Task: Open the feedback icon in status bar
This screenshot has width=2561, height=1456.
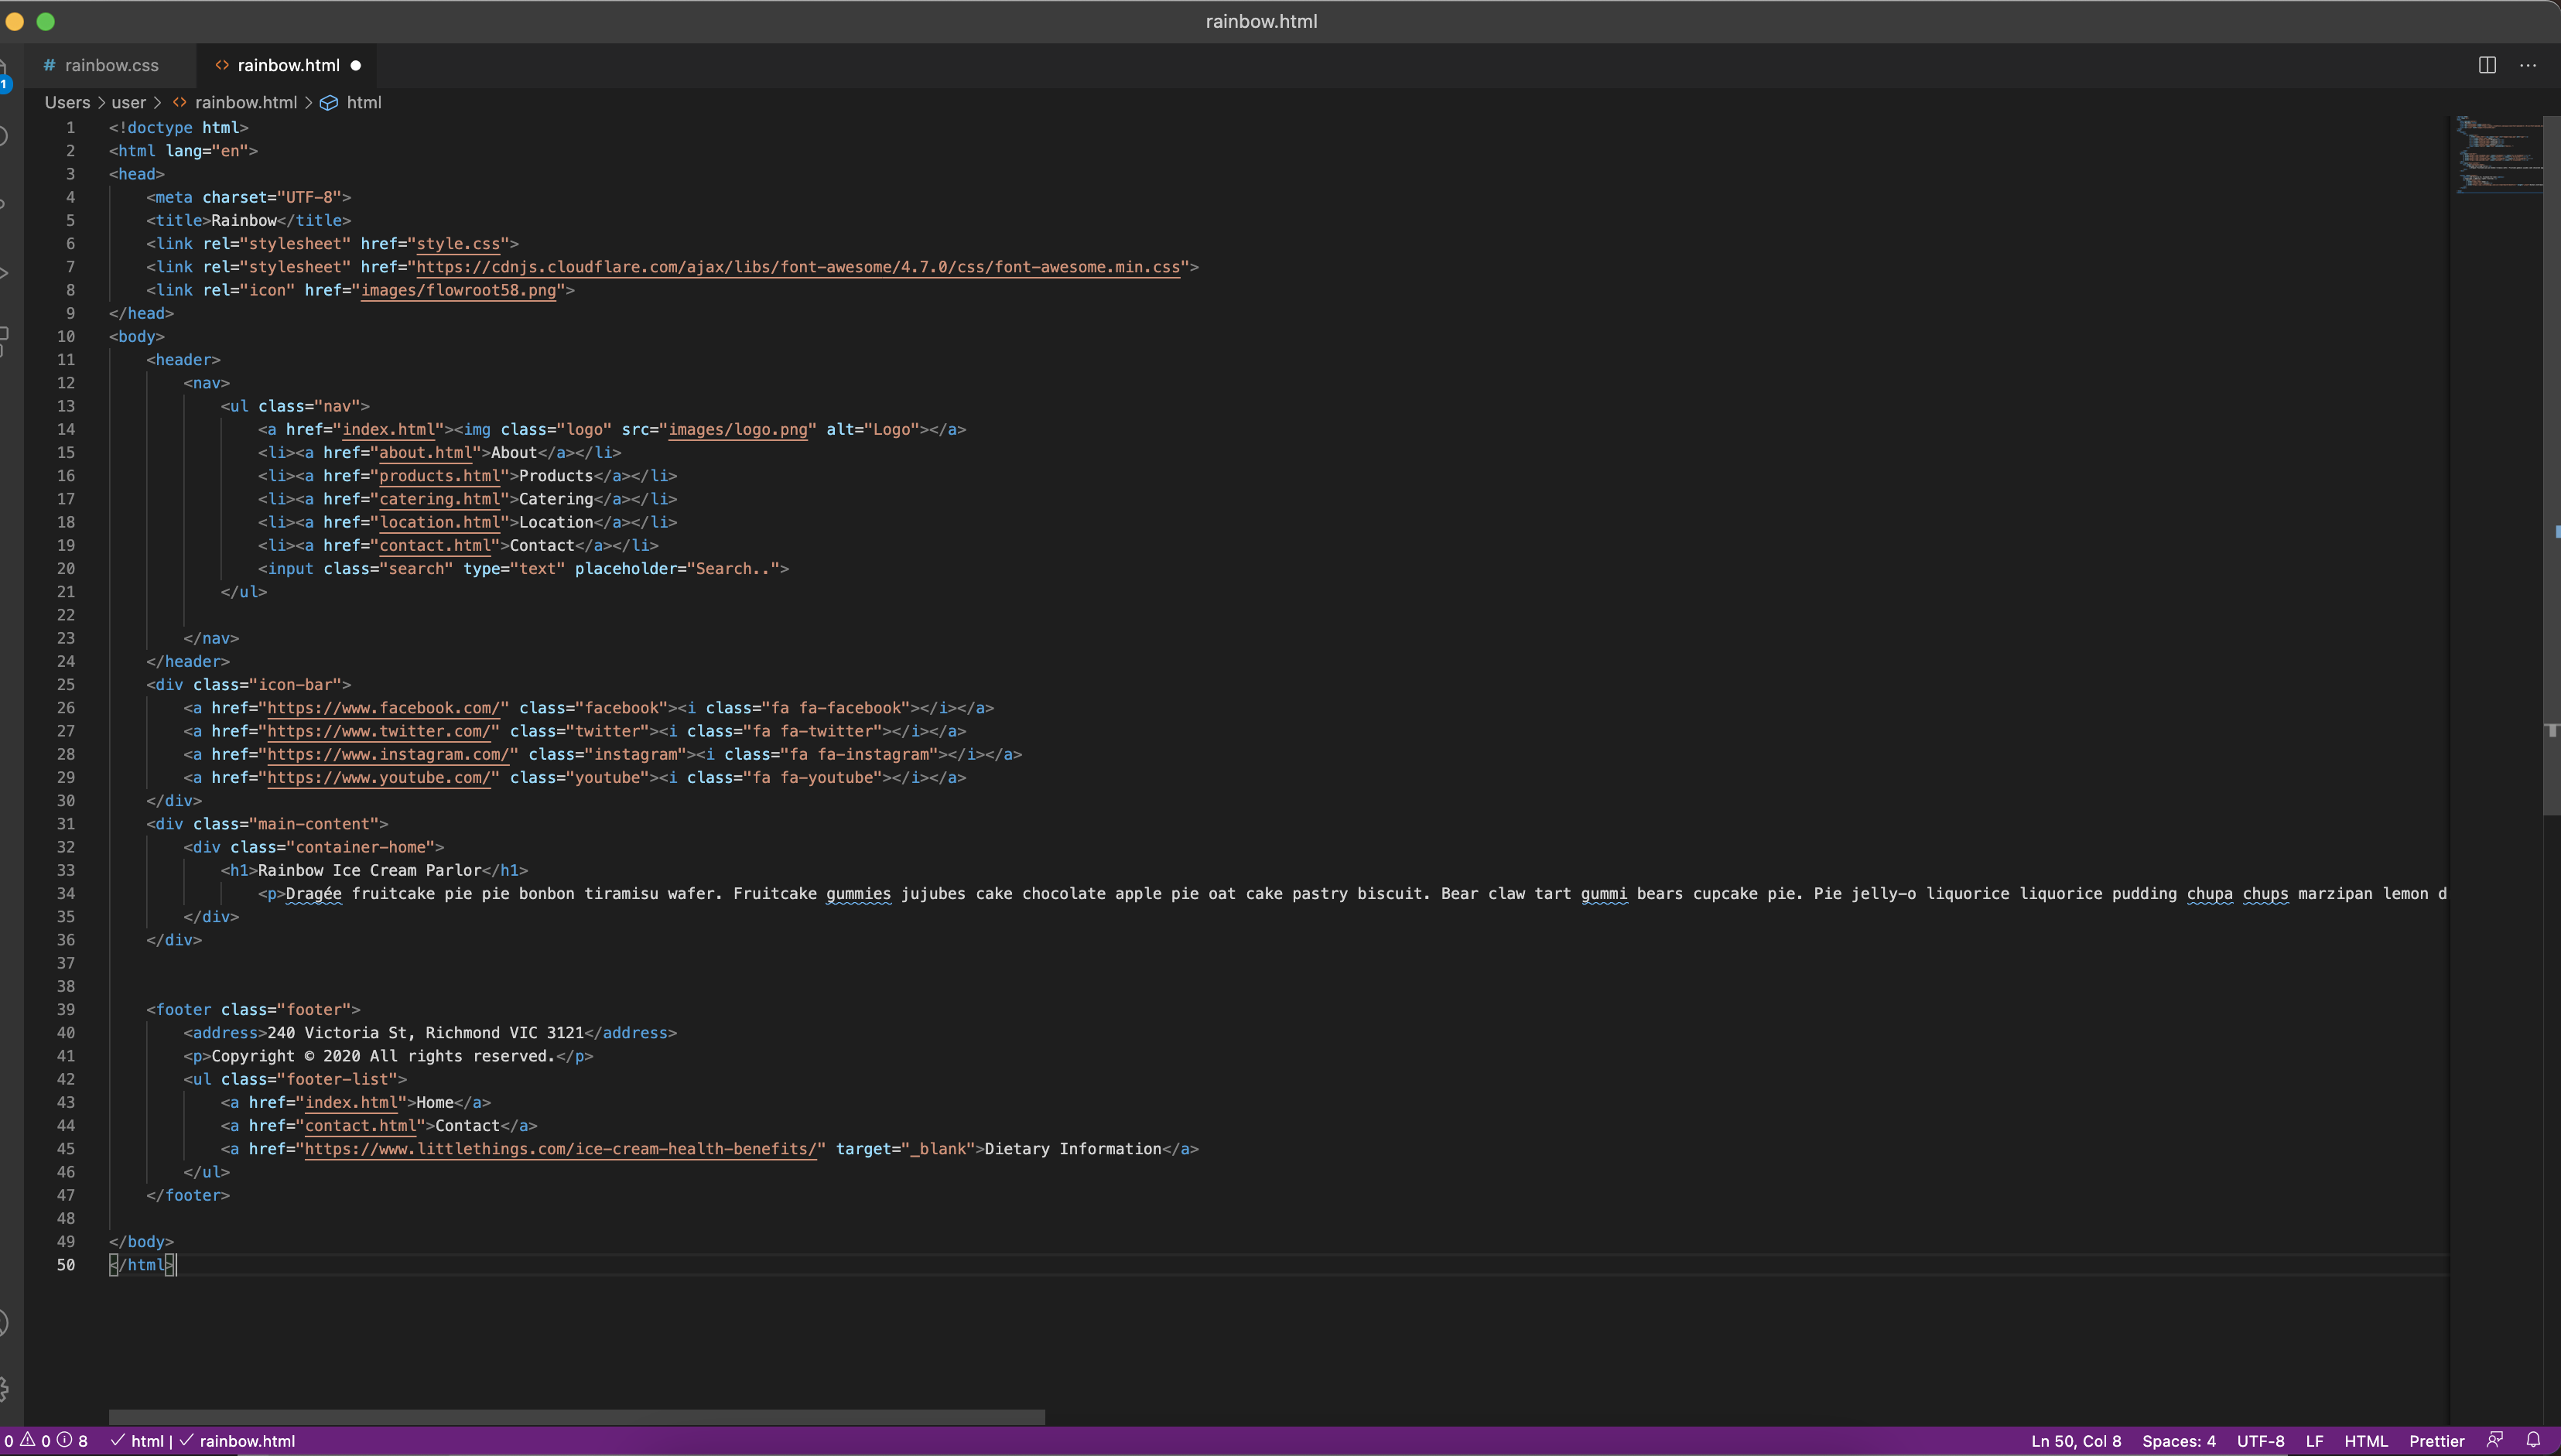Action: (2494, 1440)
